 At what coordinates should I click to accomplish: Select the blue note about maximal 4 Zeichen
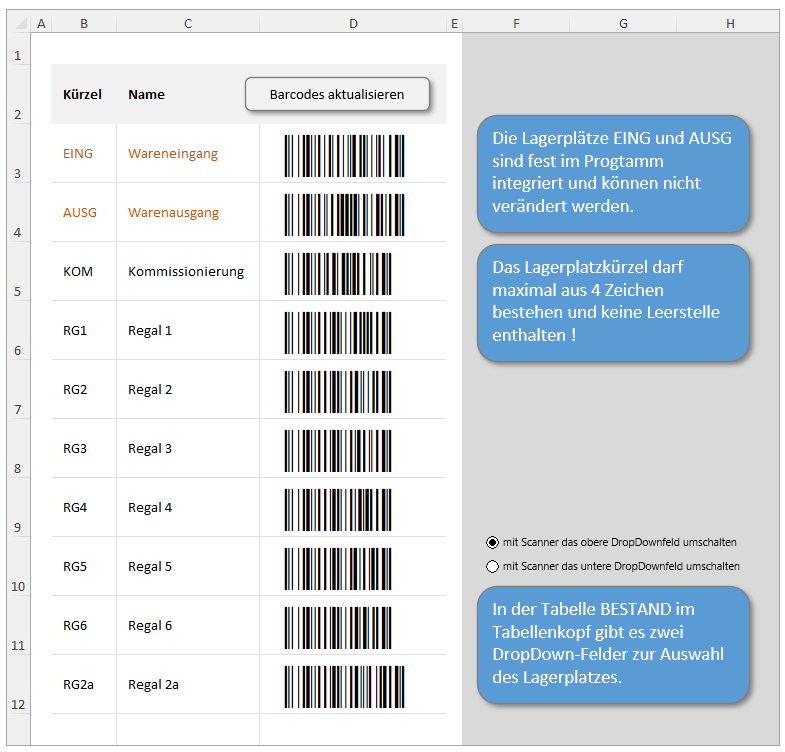pyautogui.click(x=612, y=302)
